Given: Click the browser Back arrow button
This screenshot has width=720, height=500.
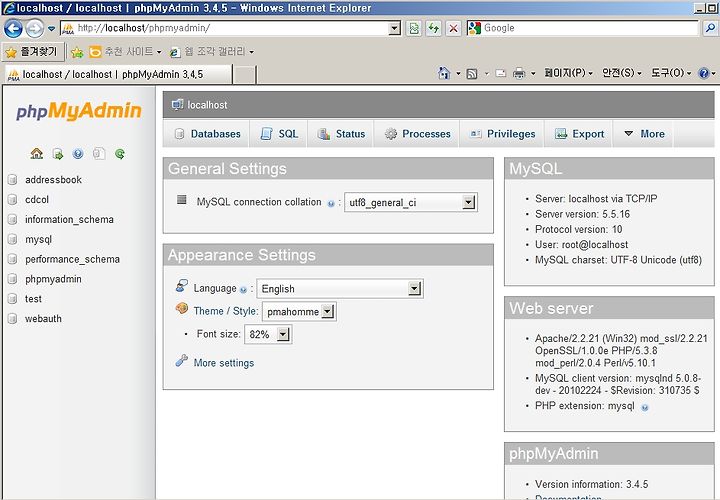Looking at the screenshot, I should [13, 28].
